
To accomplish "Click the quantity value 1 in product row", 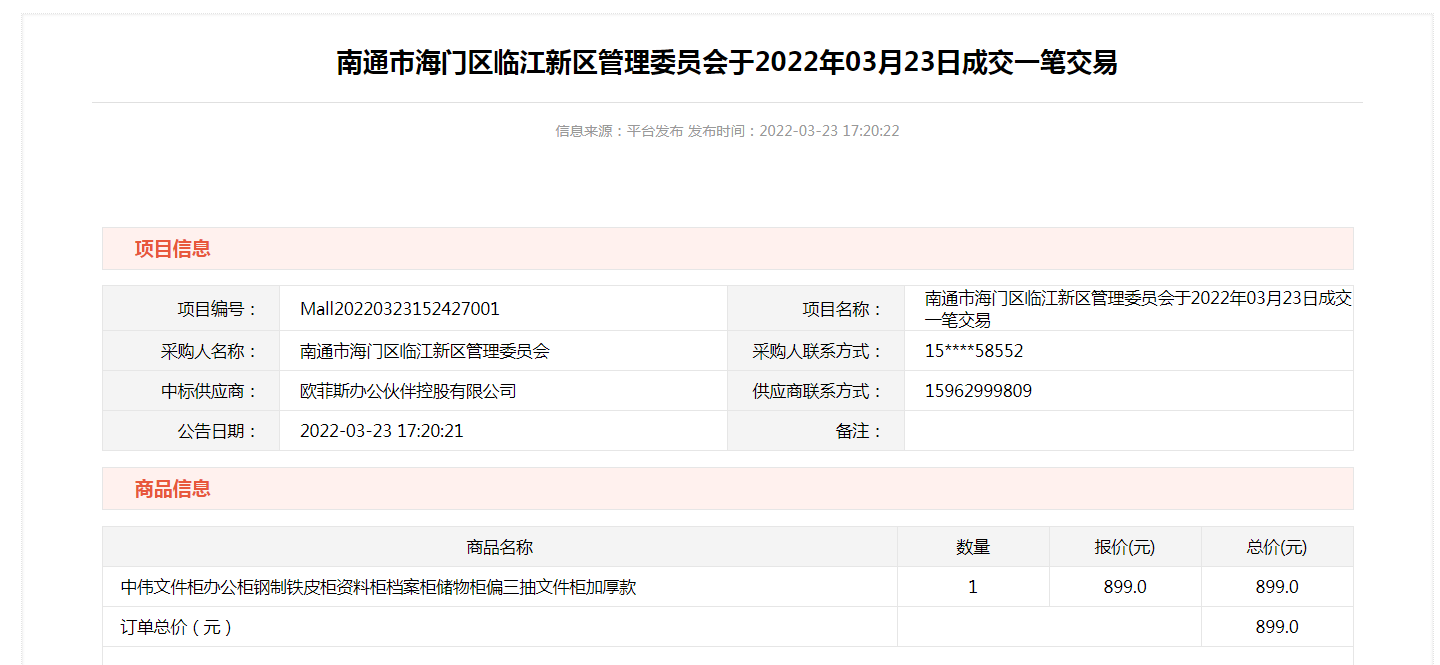I will point(973,587).
